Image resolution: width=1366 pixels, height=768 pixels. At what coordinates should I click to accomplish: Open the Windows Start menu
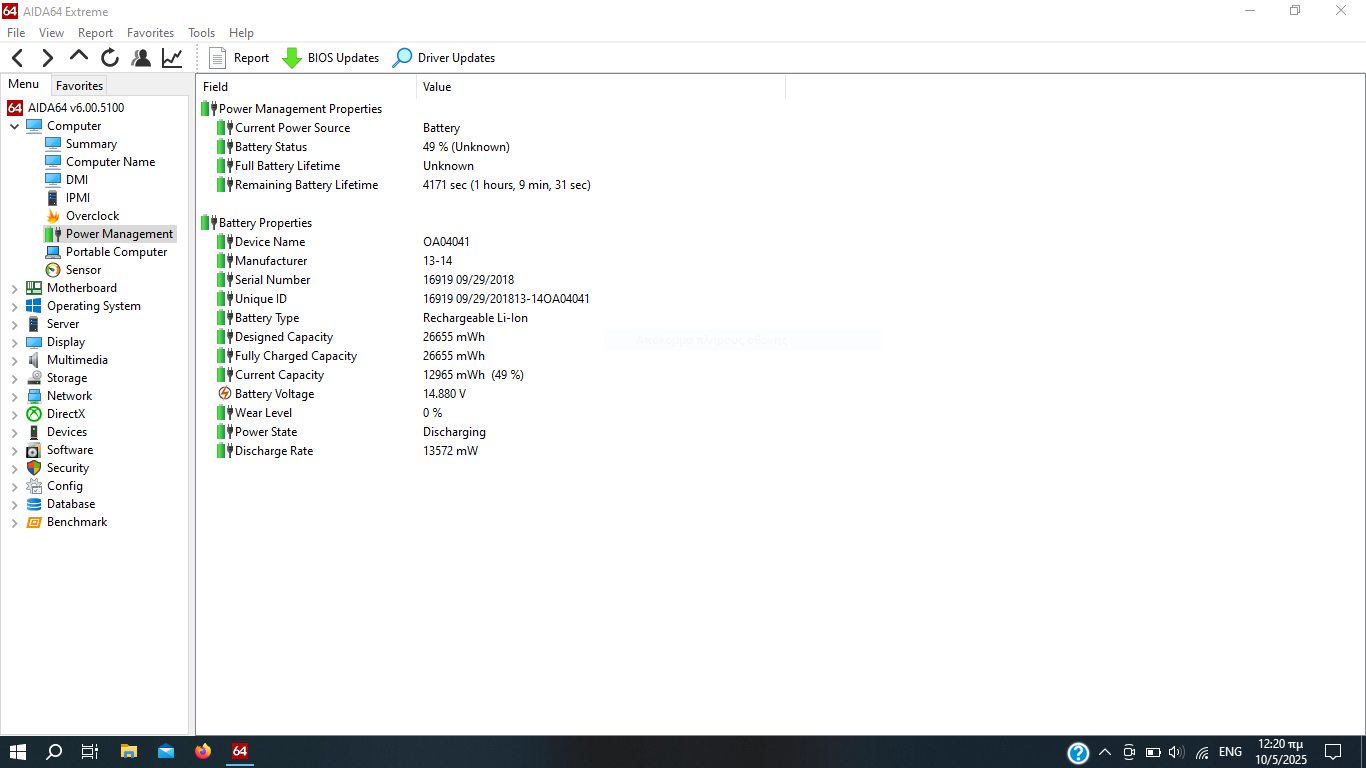[18, 752]
